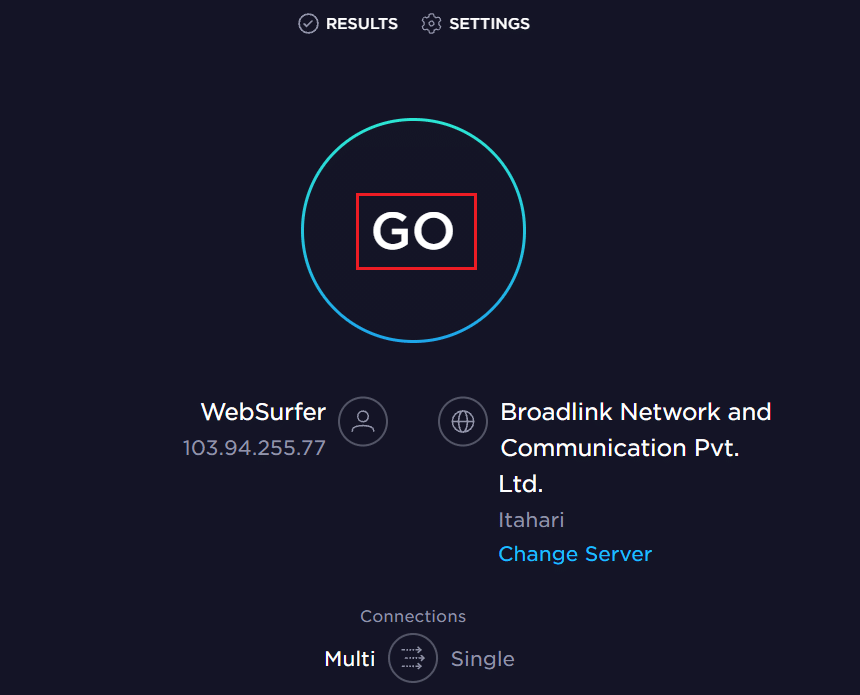Screen dimensions: 860x695
Task: Click the checkmark icon beside RESULTS
Action: pos(308,23)
